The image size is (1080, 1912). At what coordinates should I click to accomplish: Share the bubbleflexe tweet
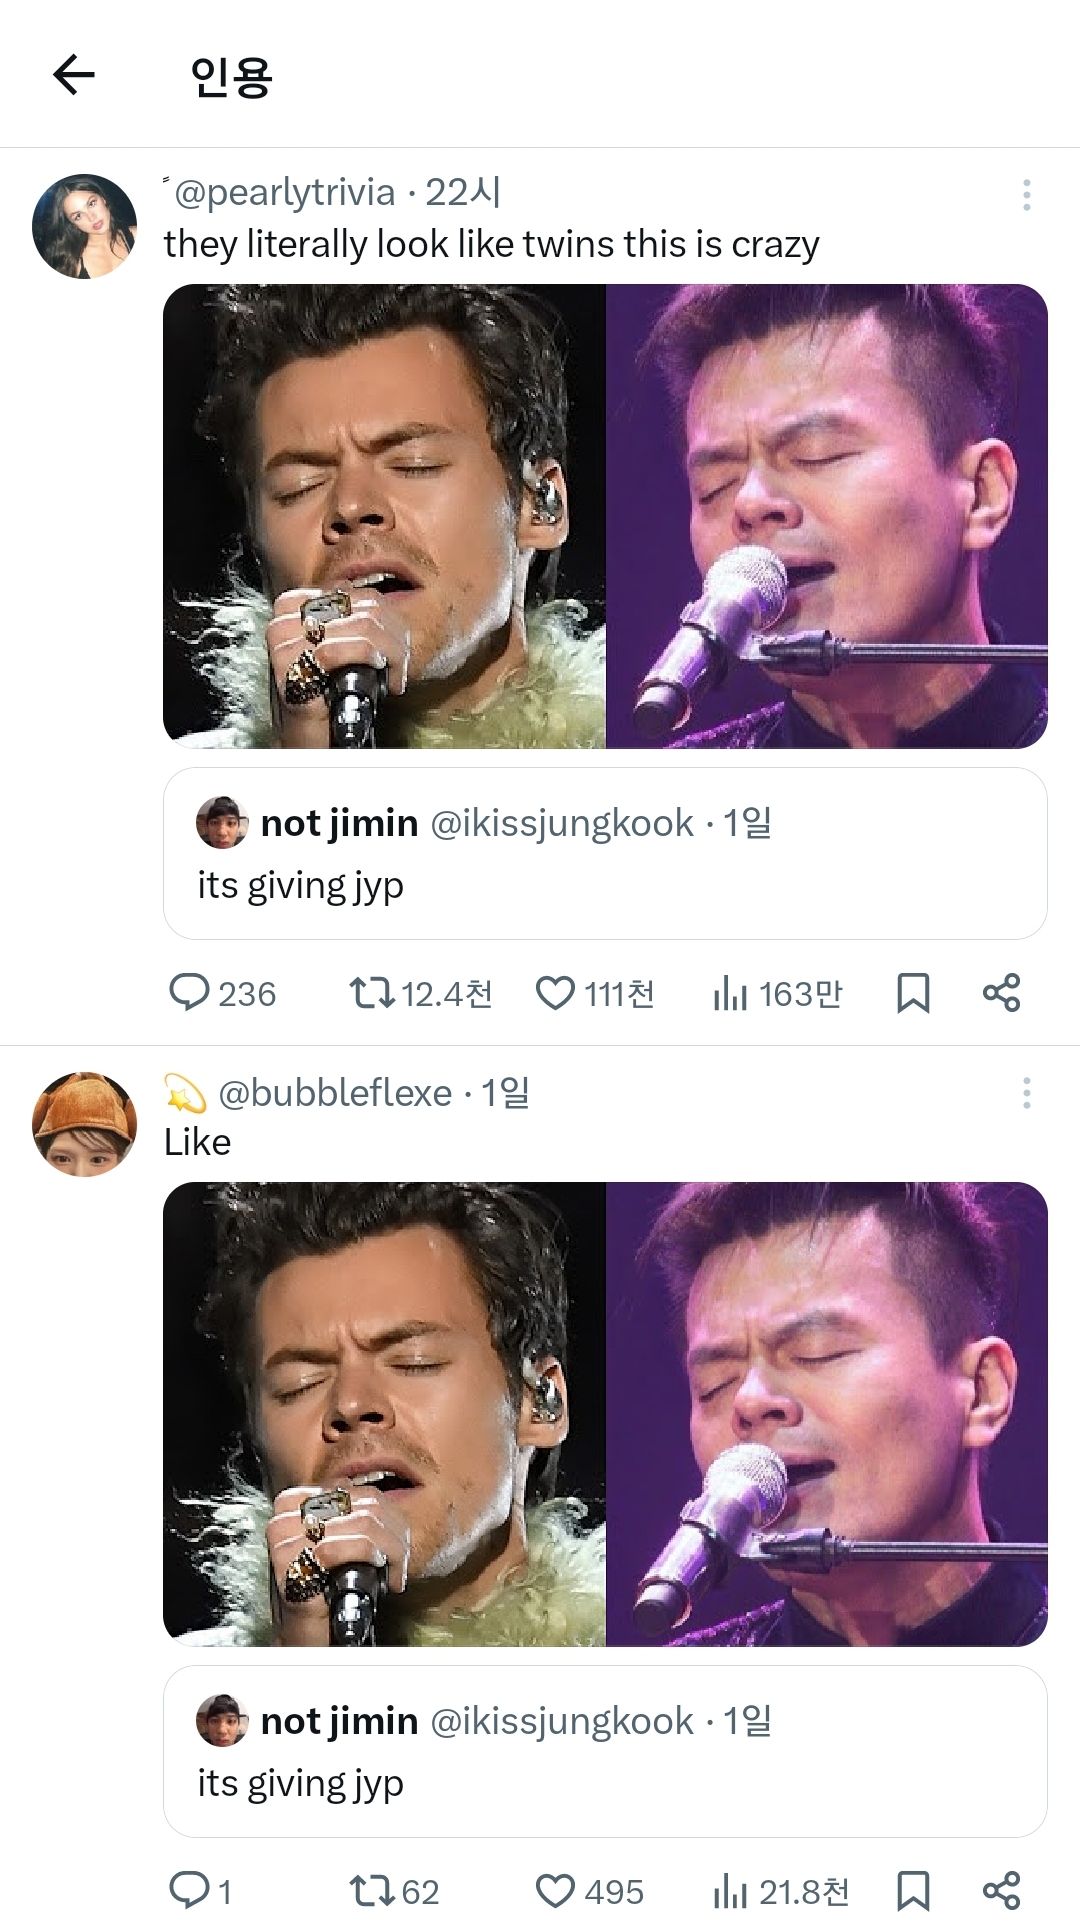coord(1001,1891)
